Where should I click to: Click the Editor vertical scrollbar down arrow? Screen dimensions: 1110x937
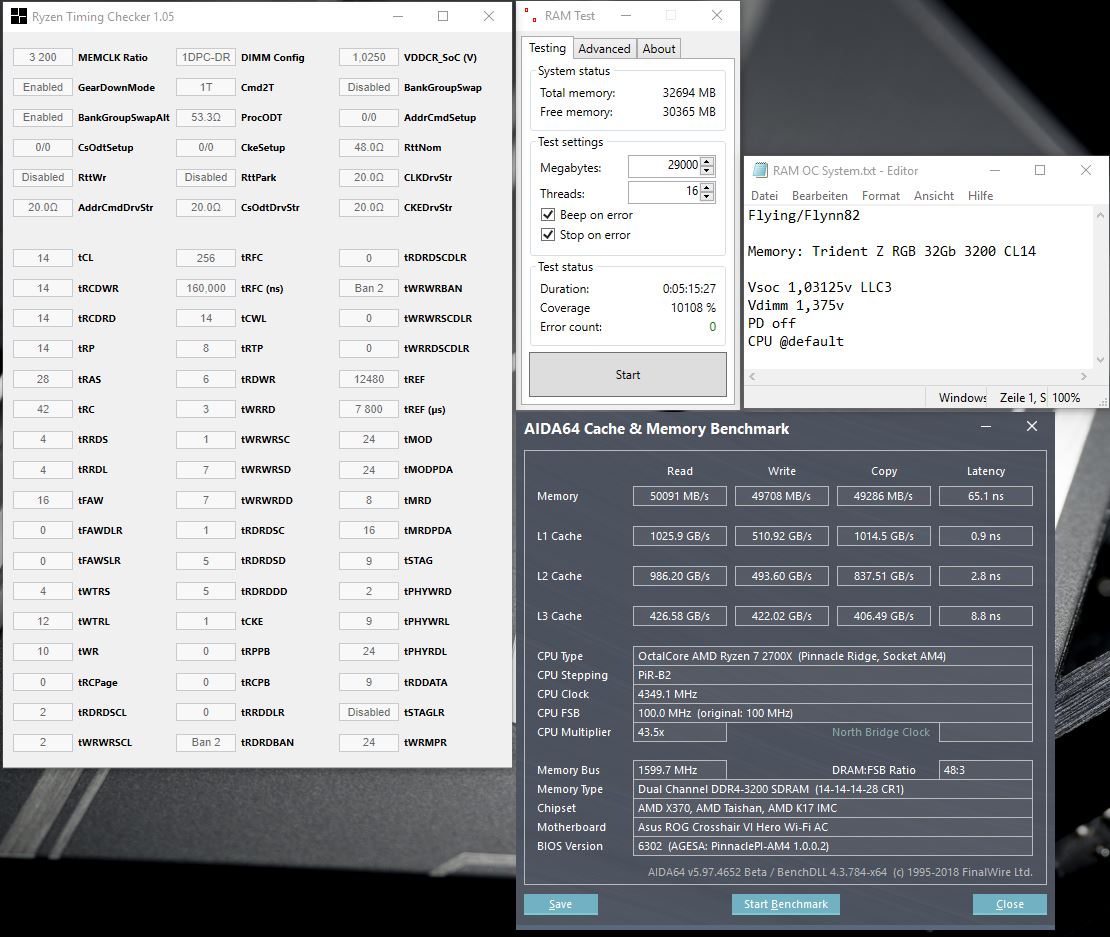point(1100,360)
